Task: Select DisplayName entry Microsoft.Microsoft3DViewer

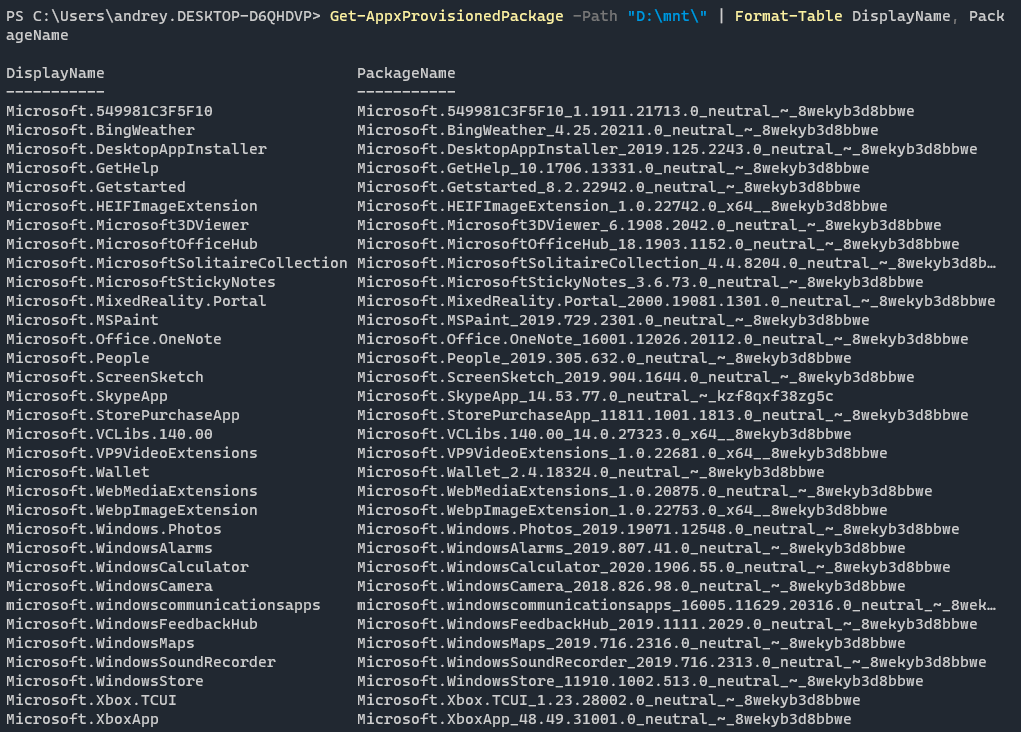Action: 128,225
